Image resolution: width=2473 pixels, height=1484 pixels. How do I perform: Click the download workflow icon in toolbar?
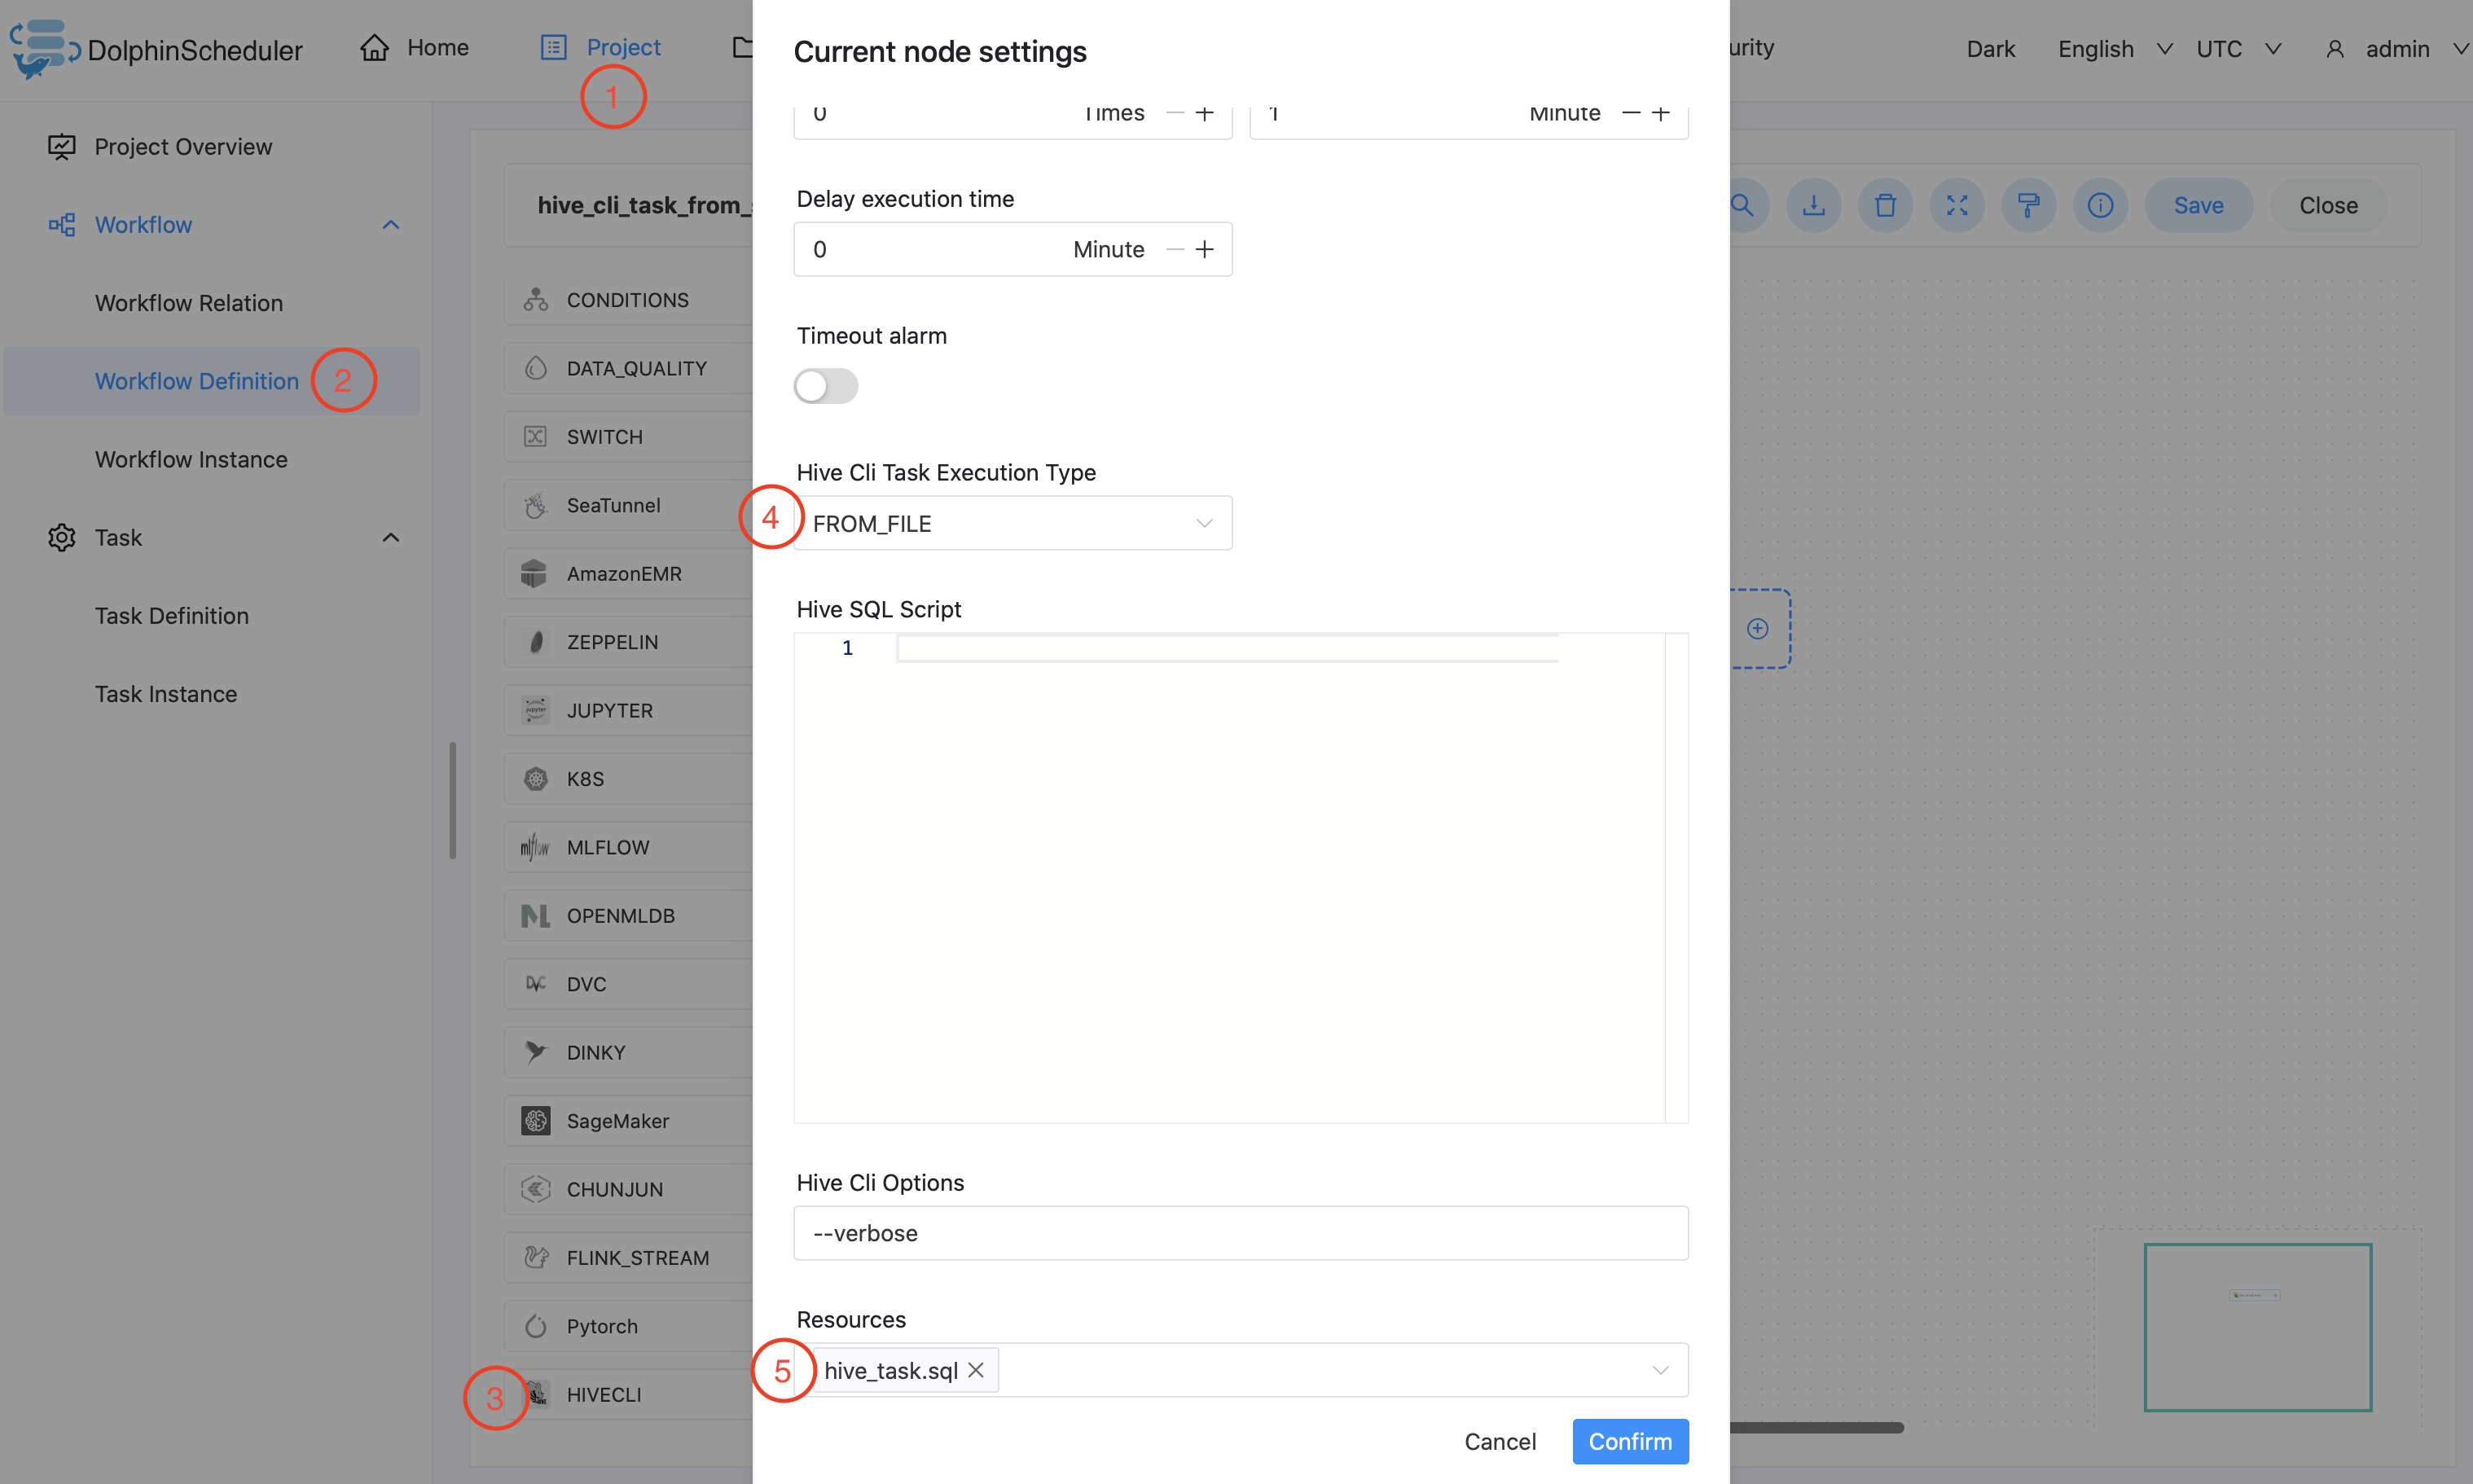click(x=1813, y=206)
